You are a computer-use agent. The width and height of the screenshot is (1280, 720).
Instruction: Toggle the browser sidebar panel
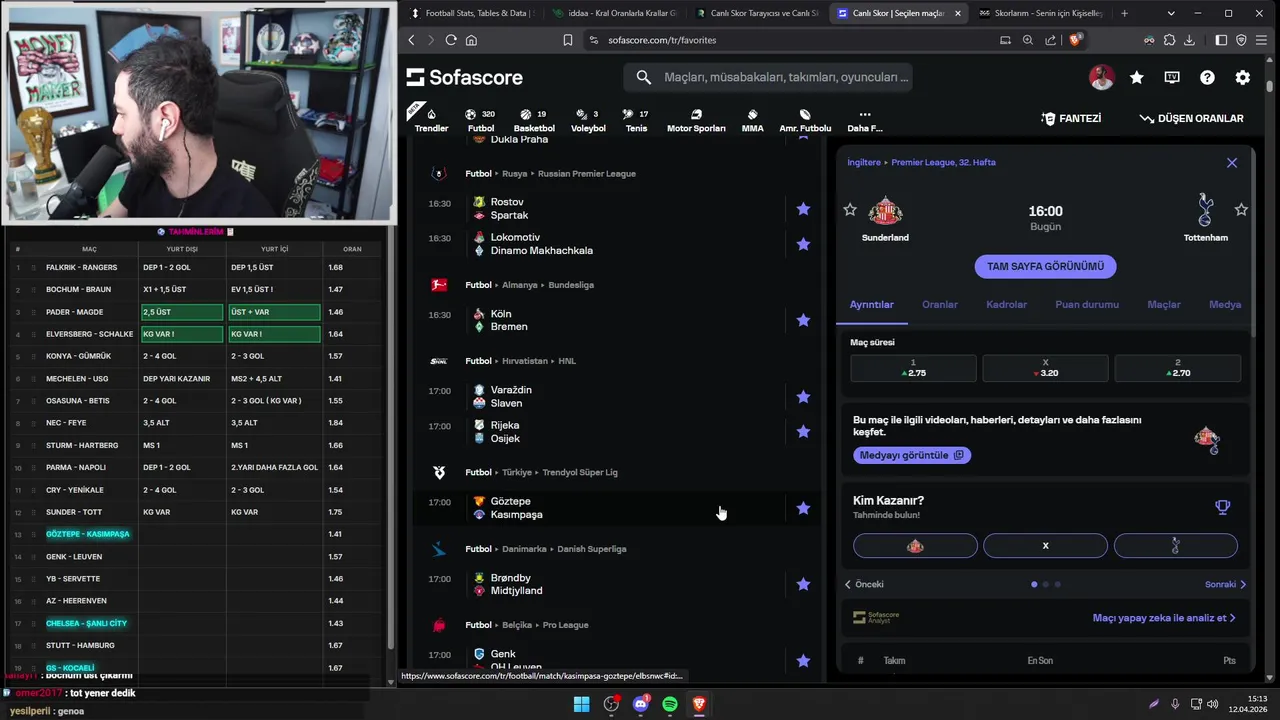(x=1221, y=40)
